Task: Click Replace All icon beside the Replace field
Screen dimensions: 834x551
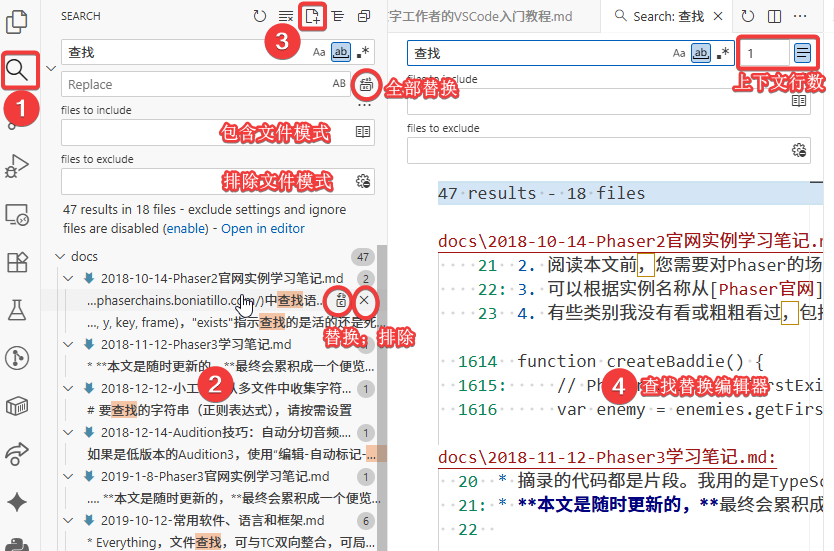Action: click(x=365, y=84)
